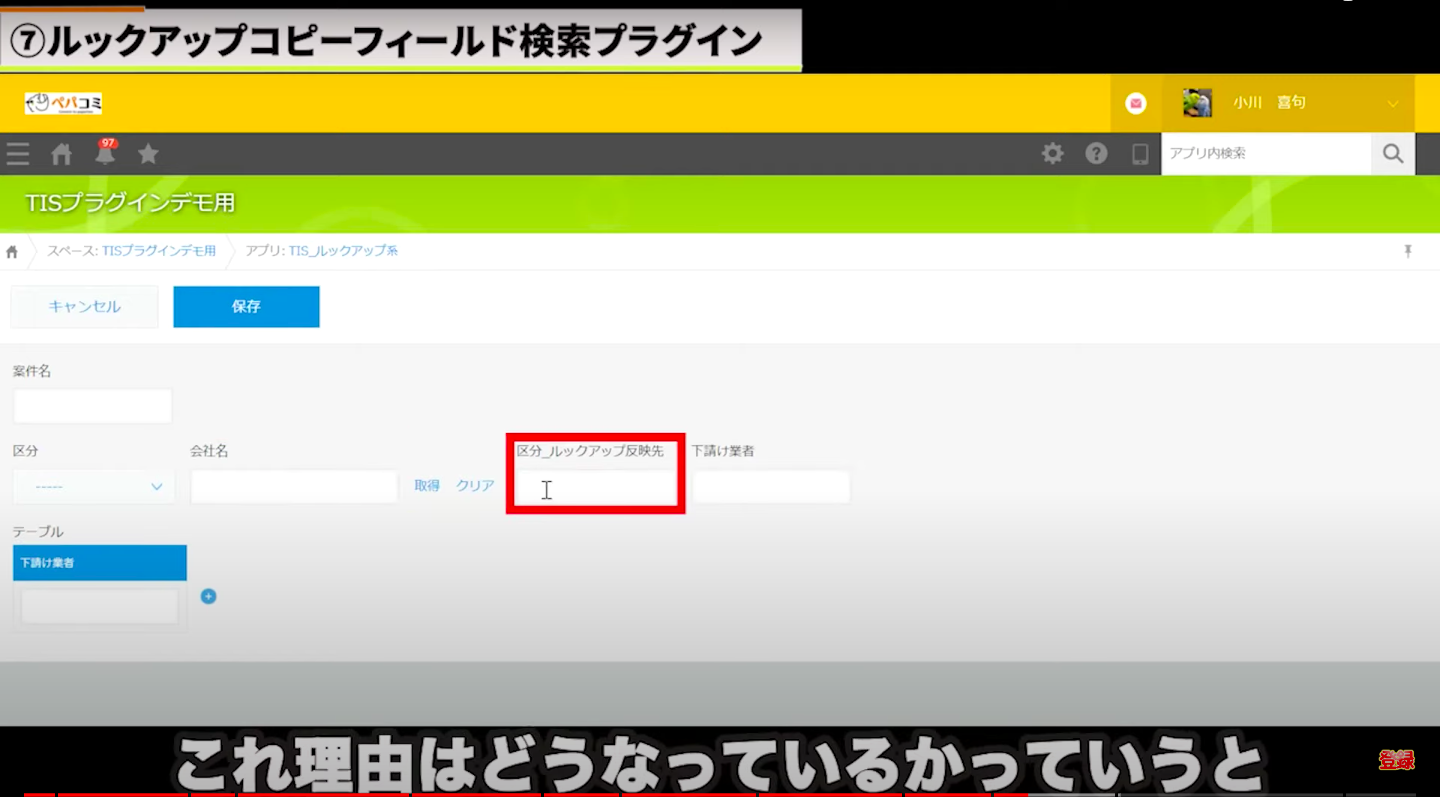Open the hamburger menu icon
Image resolution: width=1440 pixels, height=797 pixels.
(x=17, y=154)
